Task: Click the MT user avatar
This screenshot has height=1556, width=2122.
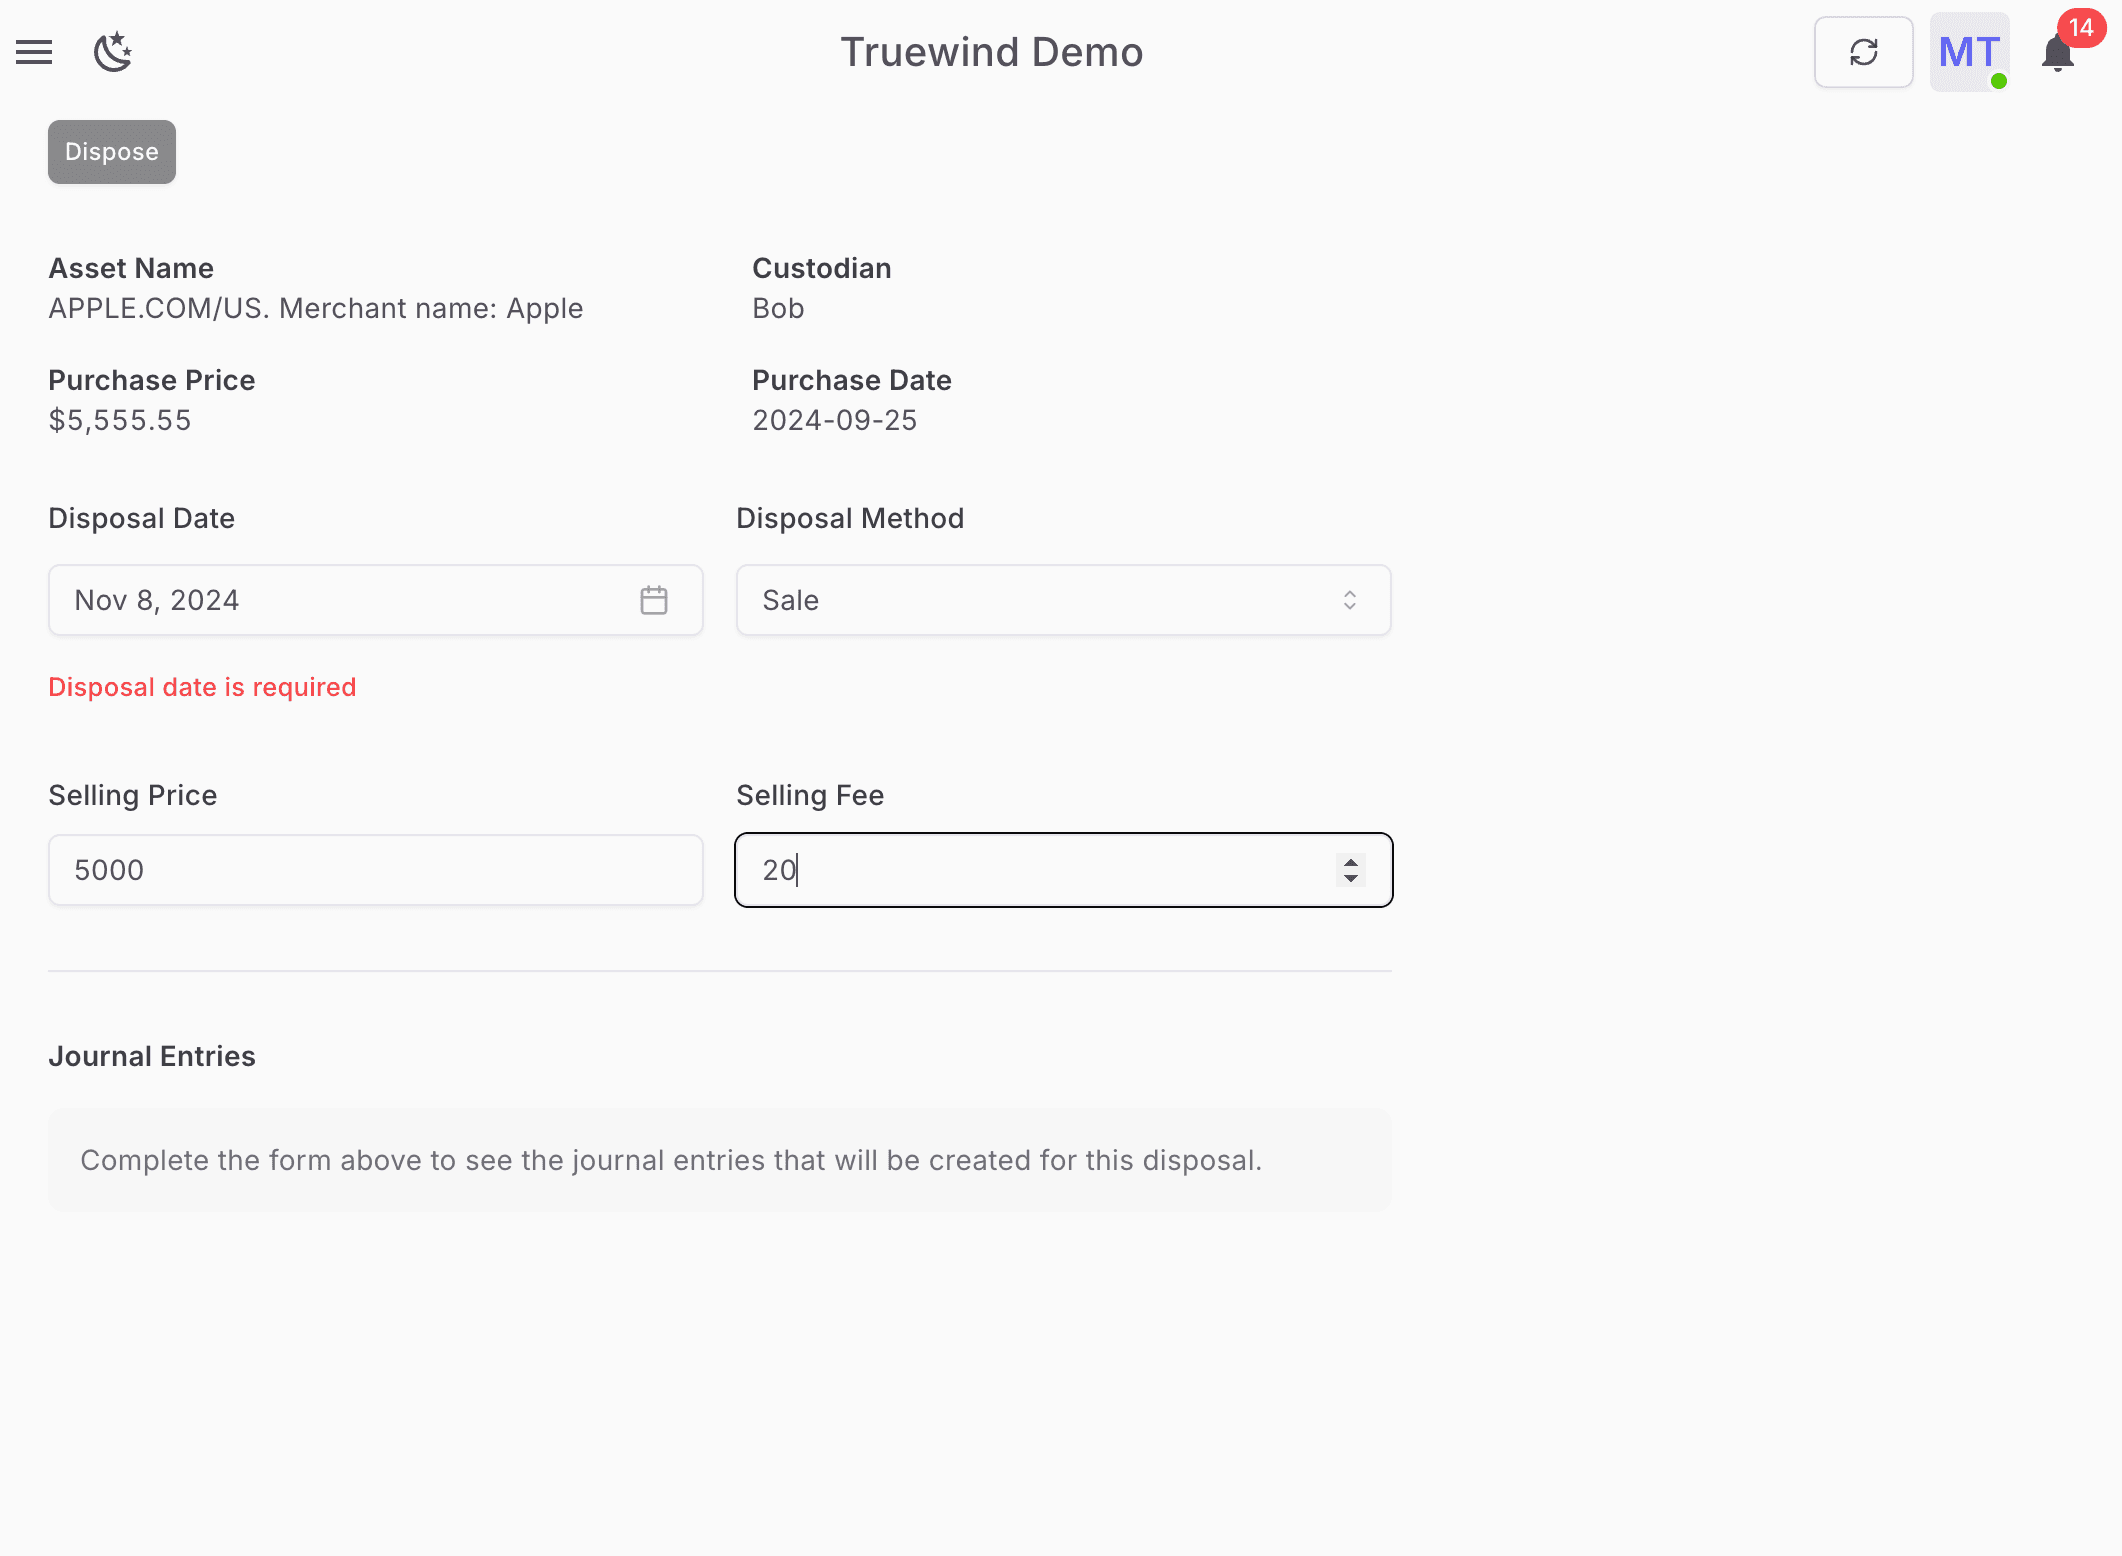Action: [1967, 52]
